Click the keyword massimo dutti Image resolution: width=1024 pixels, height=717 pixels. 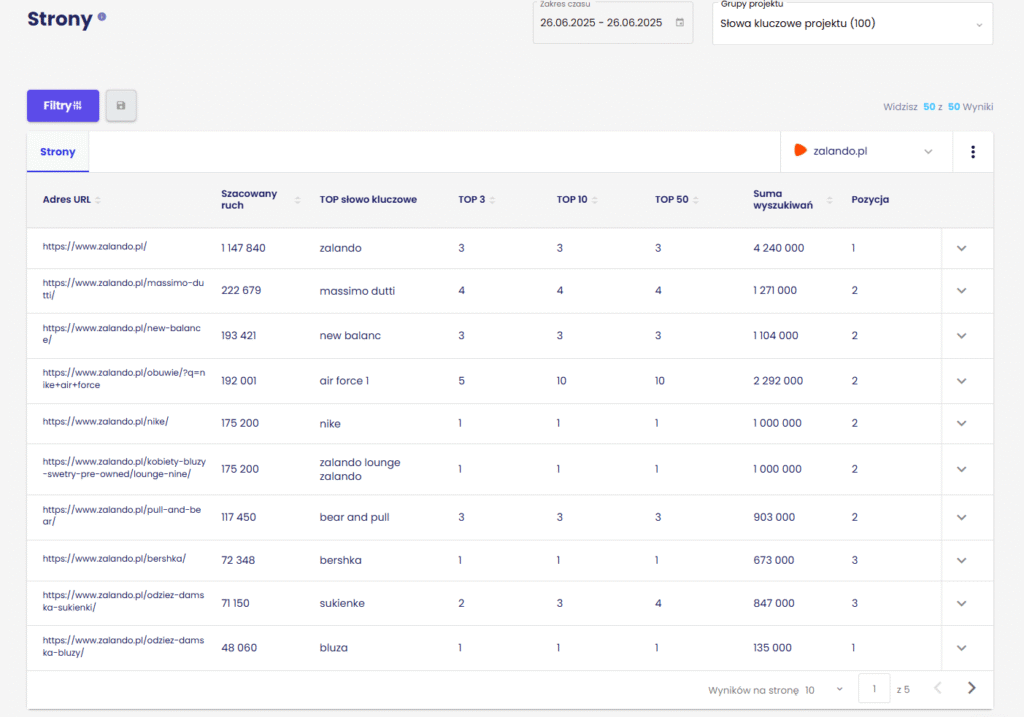coord(357,291)
